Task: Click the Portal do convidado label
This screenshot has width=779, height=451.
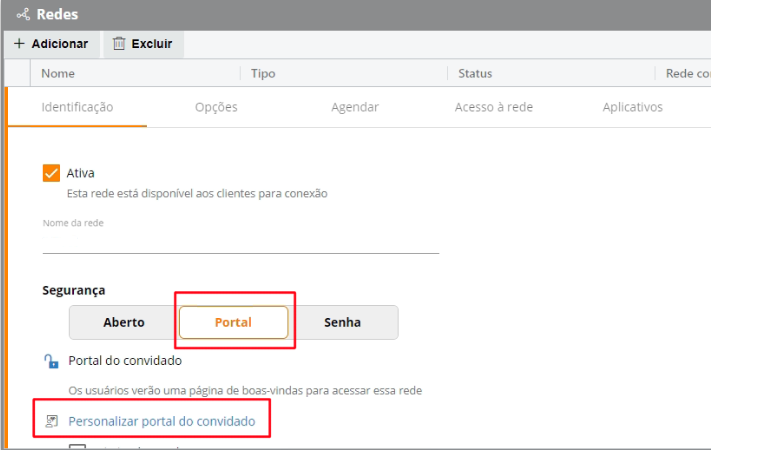Action: point(125,361)
